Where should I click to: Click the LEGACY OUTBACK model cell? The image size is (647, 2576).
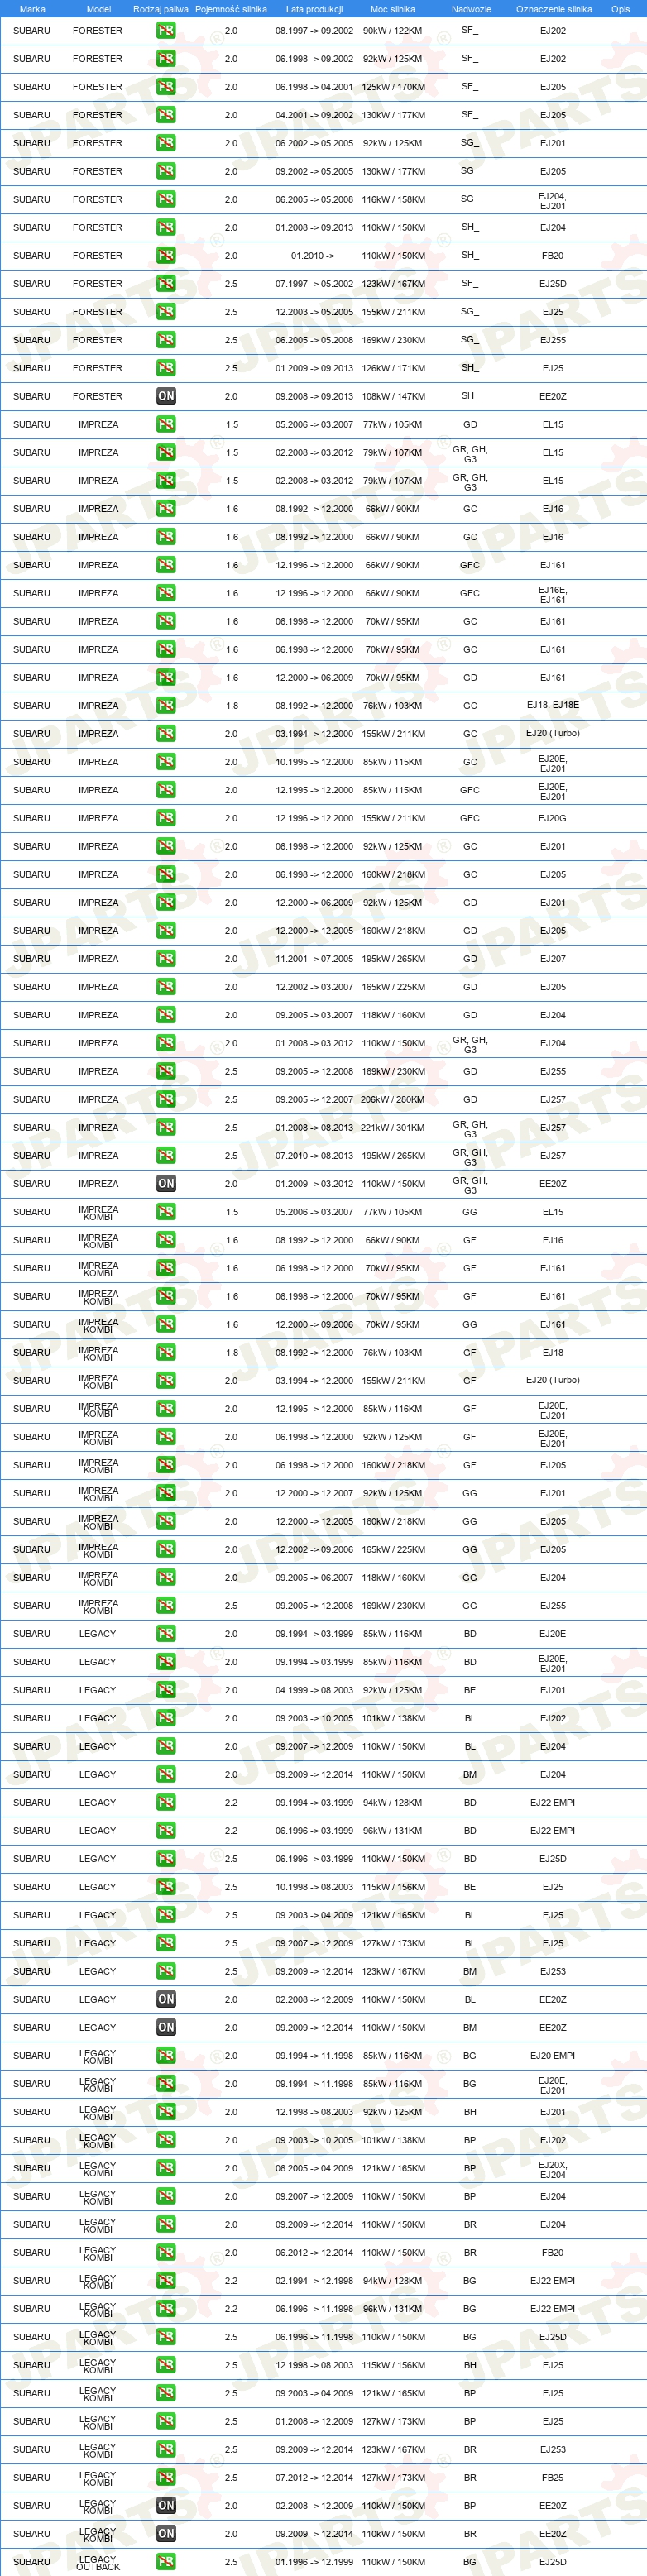98,2561
